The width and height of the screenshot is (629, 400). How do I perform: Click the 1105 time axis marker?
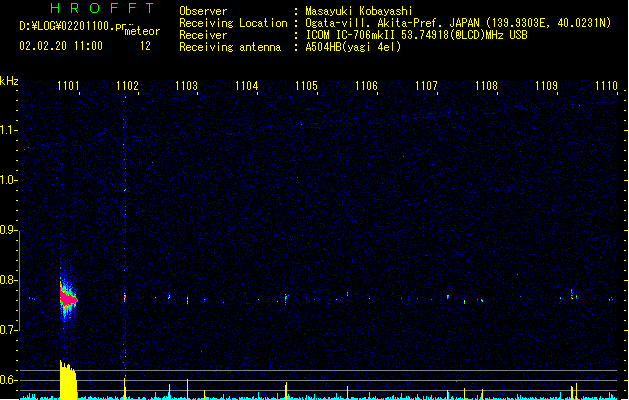click(x=306, y=86)
